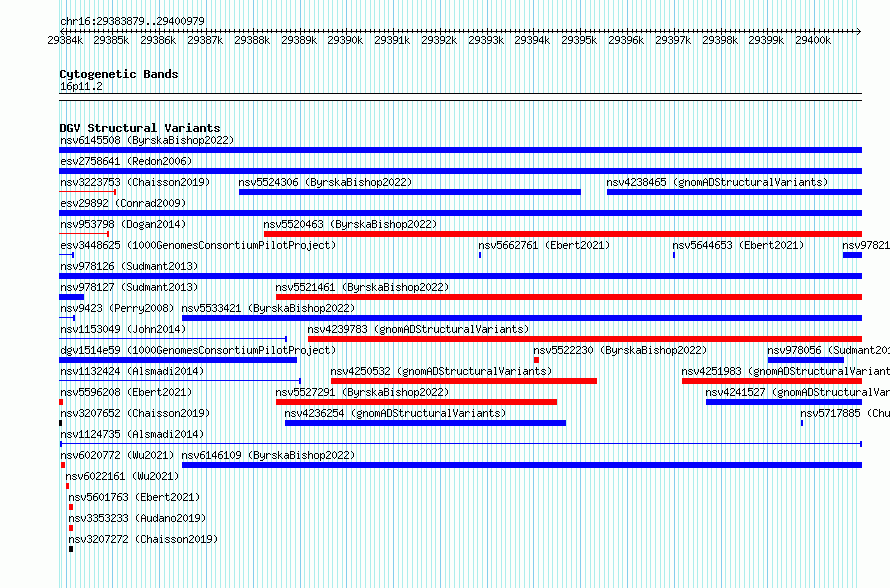Open the esv2758641 (Redon2006) variant label
Image resolution: width=890 pixels, height=588 pixels.
coord(126,161)
